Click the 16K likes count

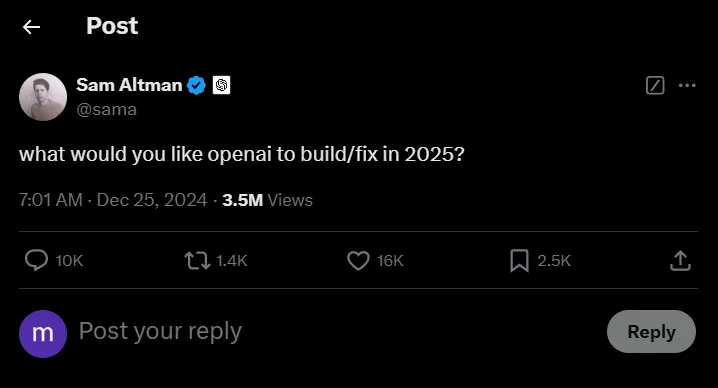[x=390, y=261]
